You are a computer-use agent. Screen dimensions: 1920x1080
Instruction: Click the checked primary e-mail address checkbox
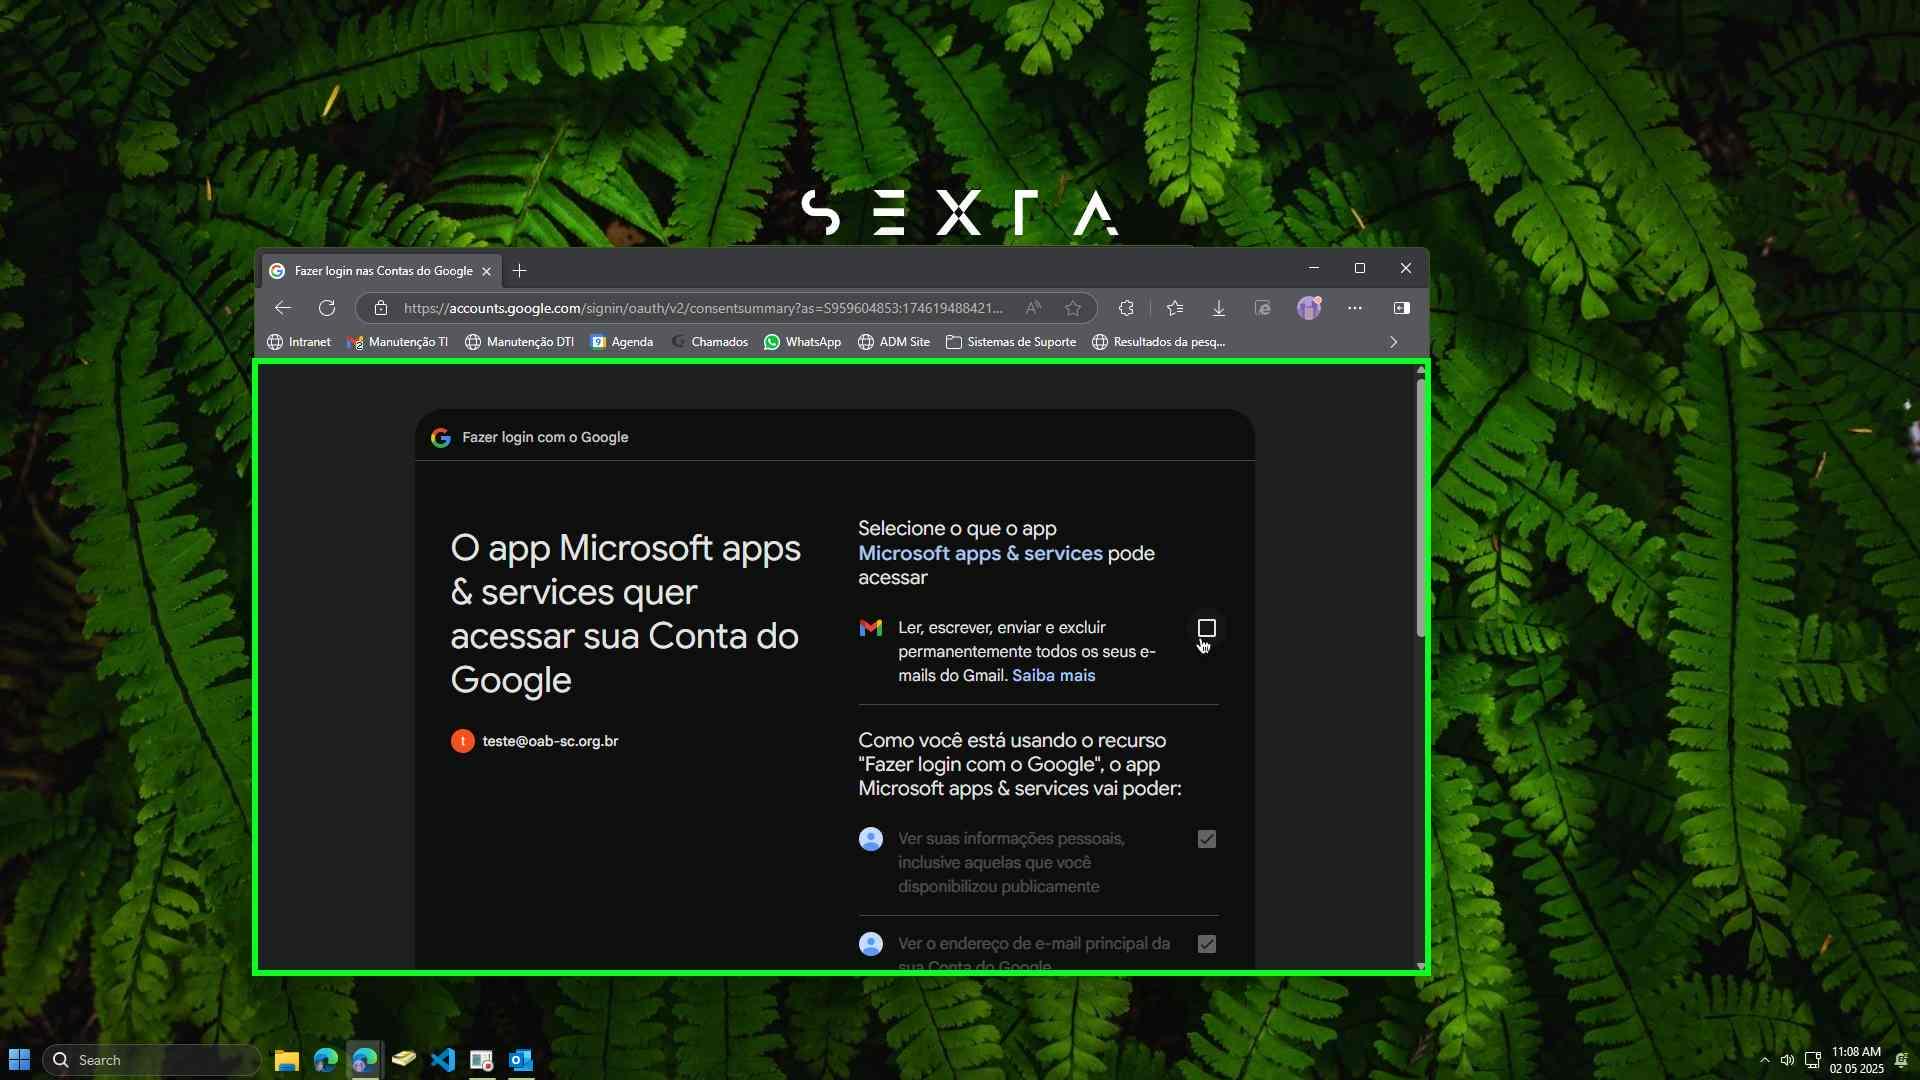[x=1207, y=944]
